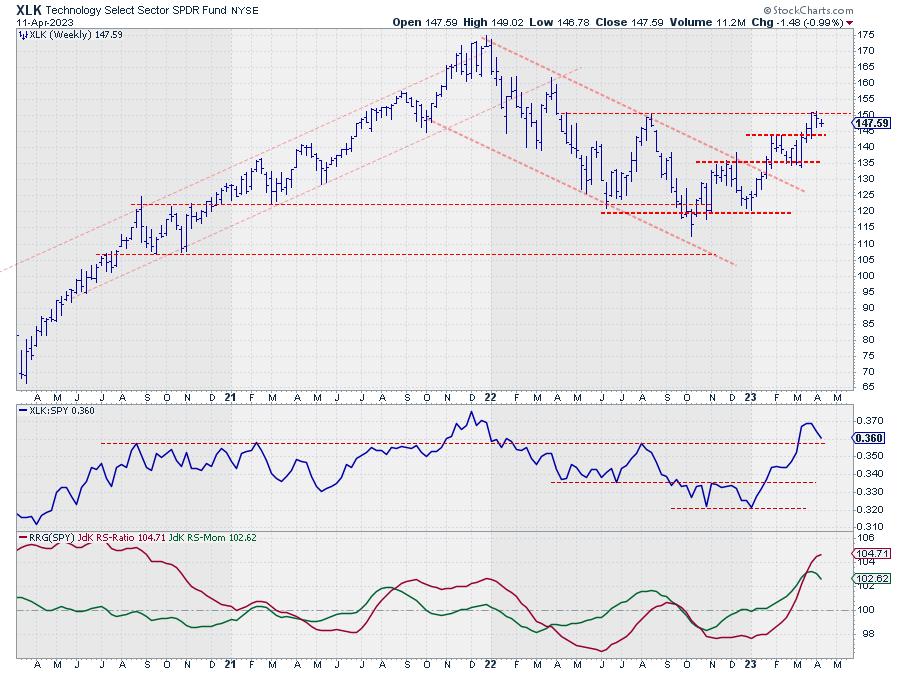
Task: Click the 22 year marker on price axis
Action: pyautogui.click(x=490, y=396)
